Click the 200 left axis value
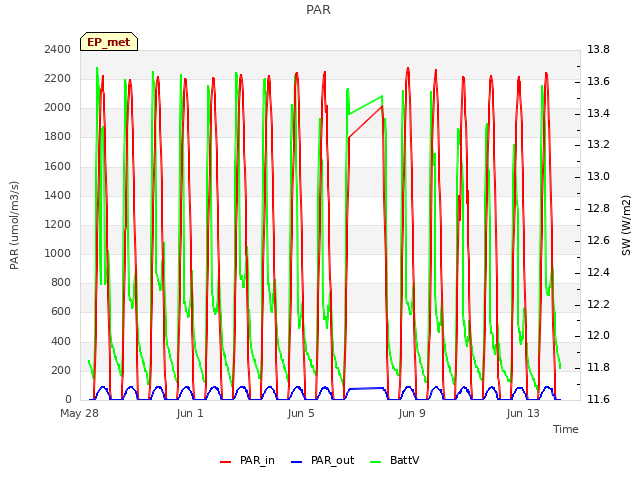 (x=61, y=370)
